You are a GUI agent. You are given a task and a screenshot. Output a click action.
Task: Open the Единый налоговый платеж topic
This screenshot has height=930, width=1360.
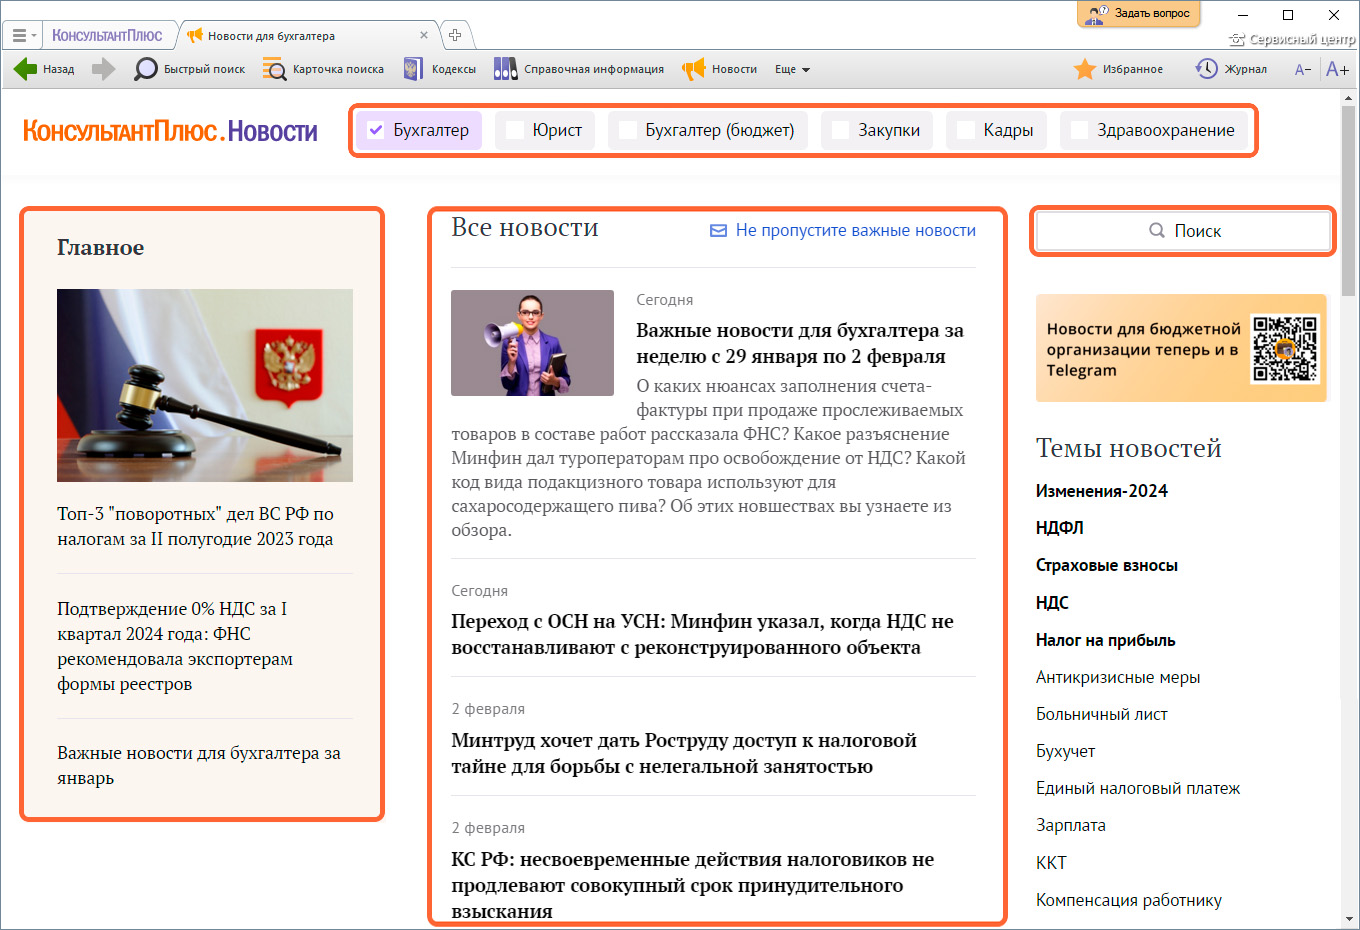coord(1138,788)
